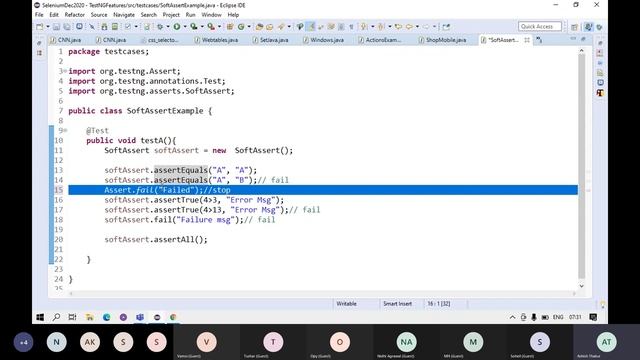Toggle the Show Whitespace Characters pilcrow icon
Screen dimensions: 640x360
tap(351, 27)
